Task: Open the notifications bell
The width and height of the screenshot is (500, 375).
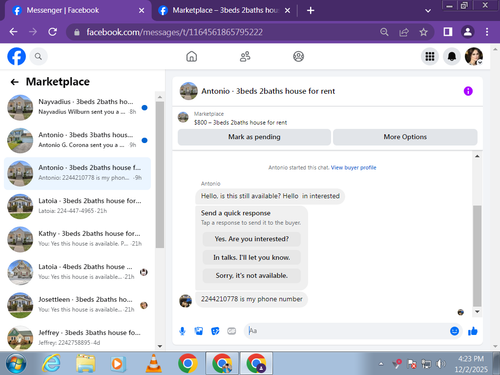Action: [452, 56]
